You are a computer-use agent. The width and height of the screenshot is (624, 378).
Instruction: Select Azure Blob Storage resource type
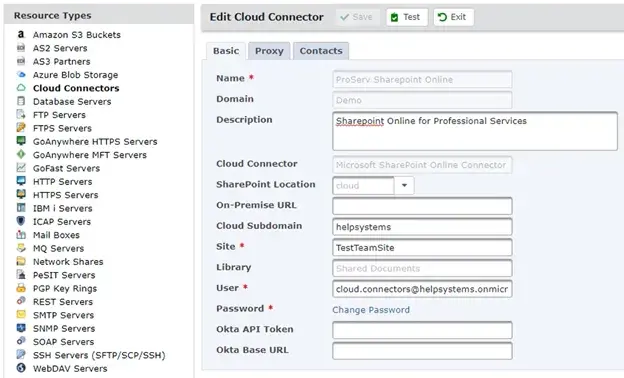(x=76, y=75)
